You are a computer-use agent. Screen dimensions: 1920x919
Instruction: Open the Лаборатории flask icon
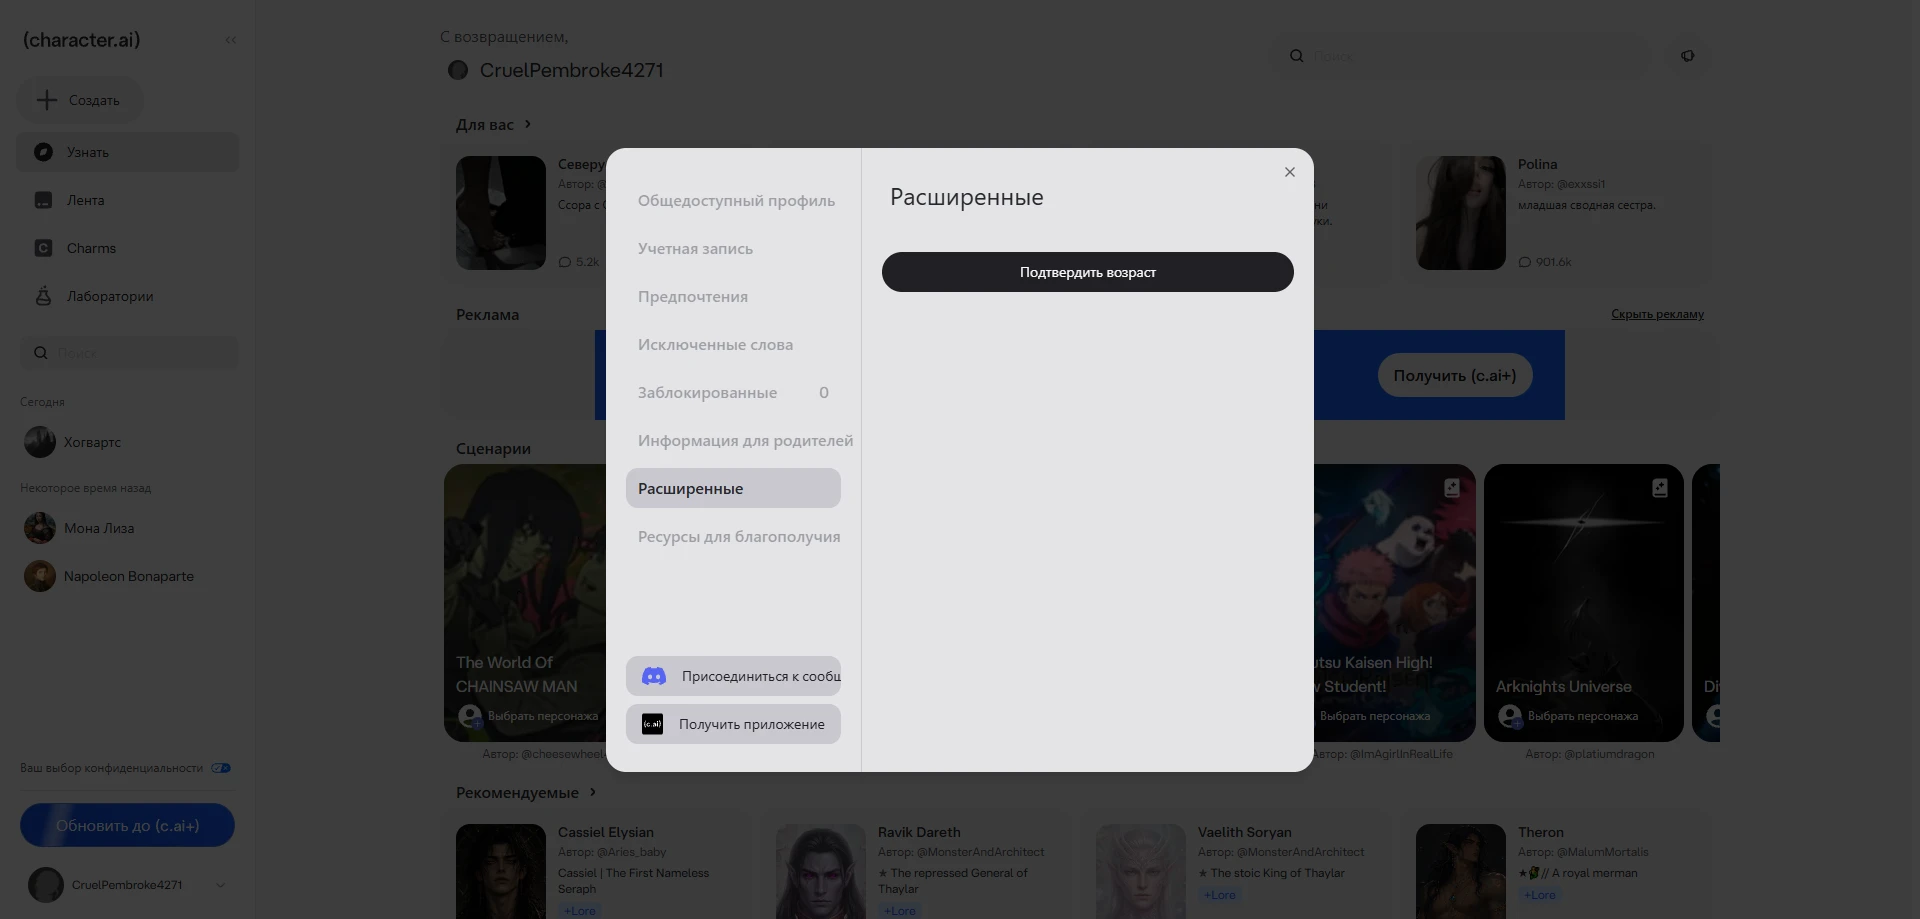[43, 296]
